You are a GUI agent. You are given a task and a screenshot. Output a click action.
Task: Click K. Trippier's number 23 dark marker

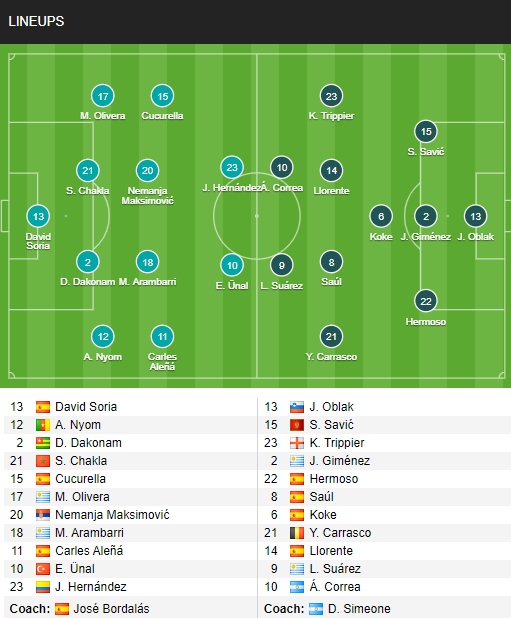(x=331, y=96)
